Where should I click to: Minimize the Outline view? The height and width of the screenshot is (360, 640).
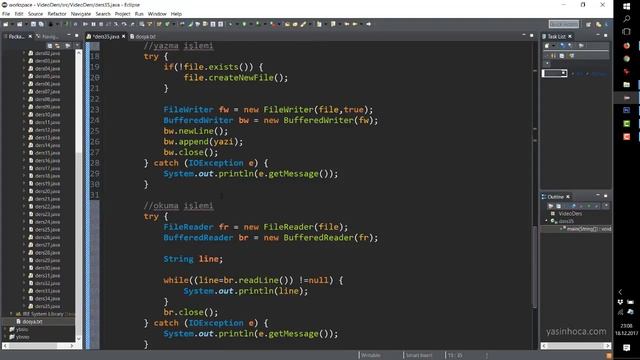tap(598, 196)
